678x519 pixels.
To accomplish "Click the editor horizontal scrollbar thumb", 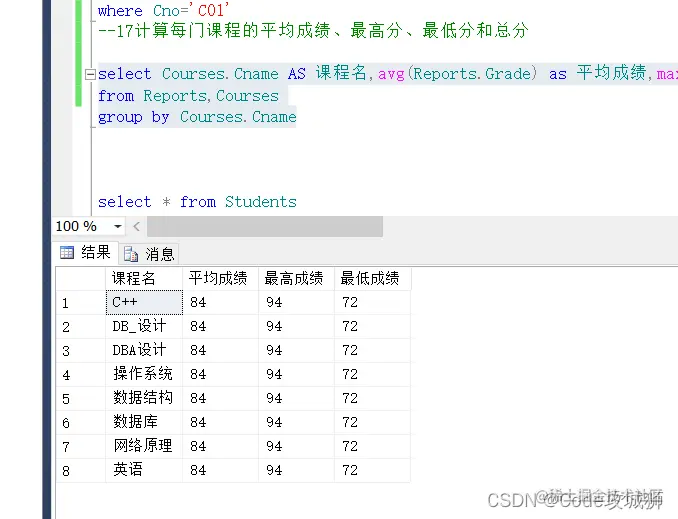I will pos(265,227).
